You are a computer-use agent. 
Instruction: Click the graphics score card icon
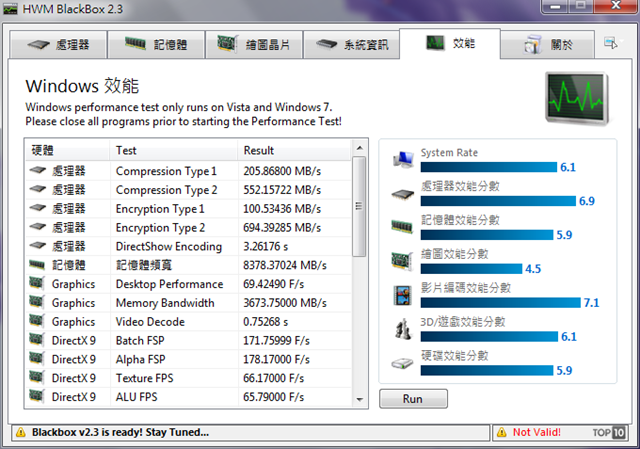pos(402,261)
